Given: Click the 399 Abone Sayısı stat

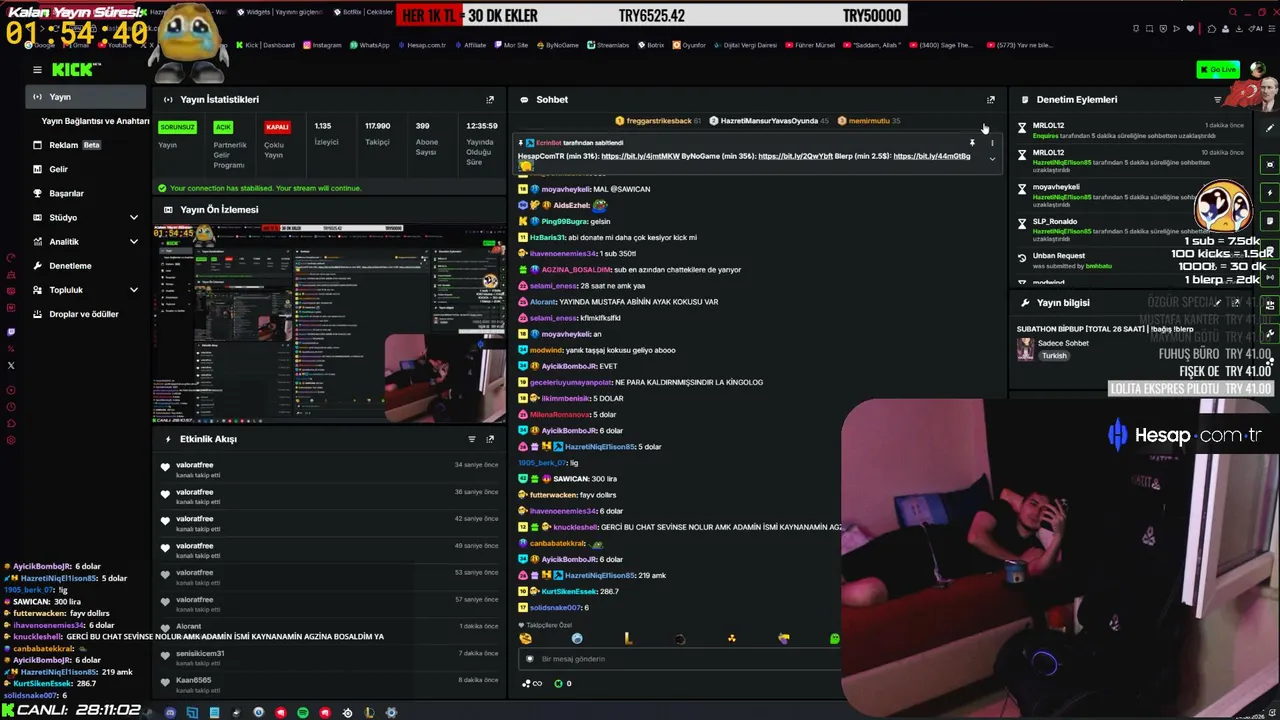Looking at the screenshot, I should (426, 139).
